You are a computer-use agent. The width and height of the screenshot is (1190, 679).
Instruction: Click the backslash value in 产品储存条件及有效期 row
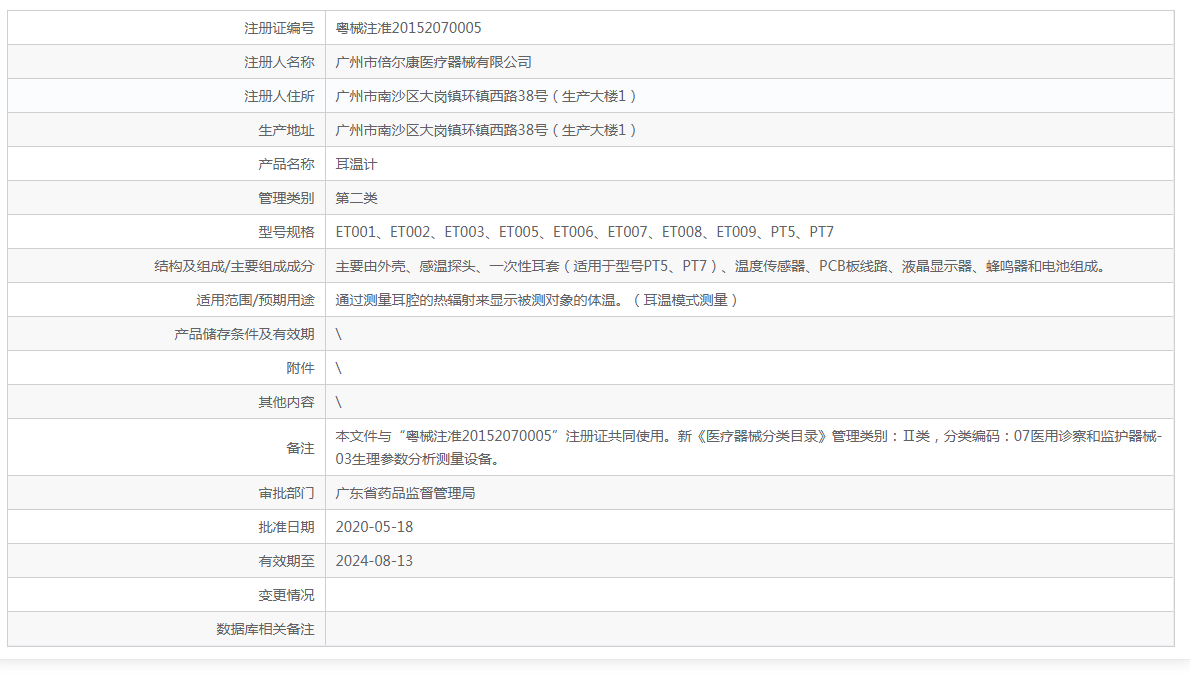(x=338, y=334)
